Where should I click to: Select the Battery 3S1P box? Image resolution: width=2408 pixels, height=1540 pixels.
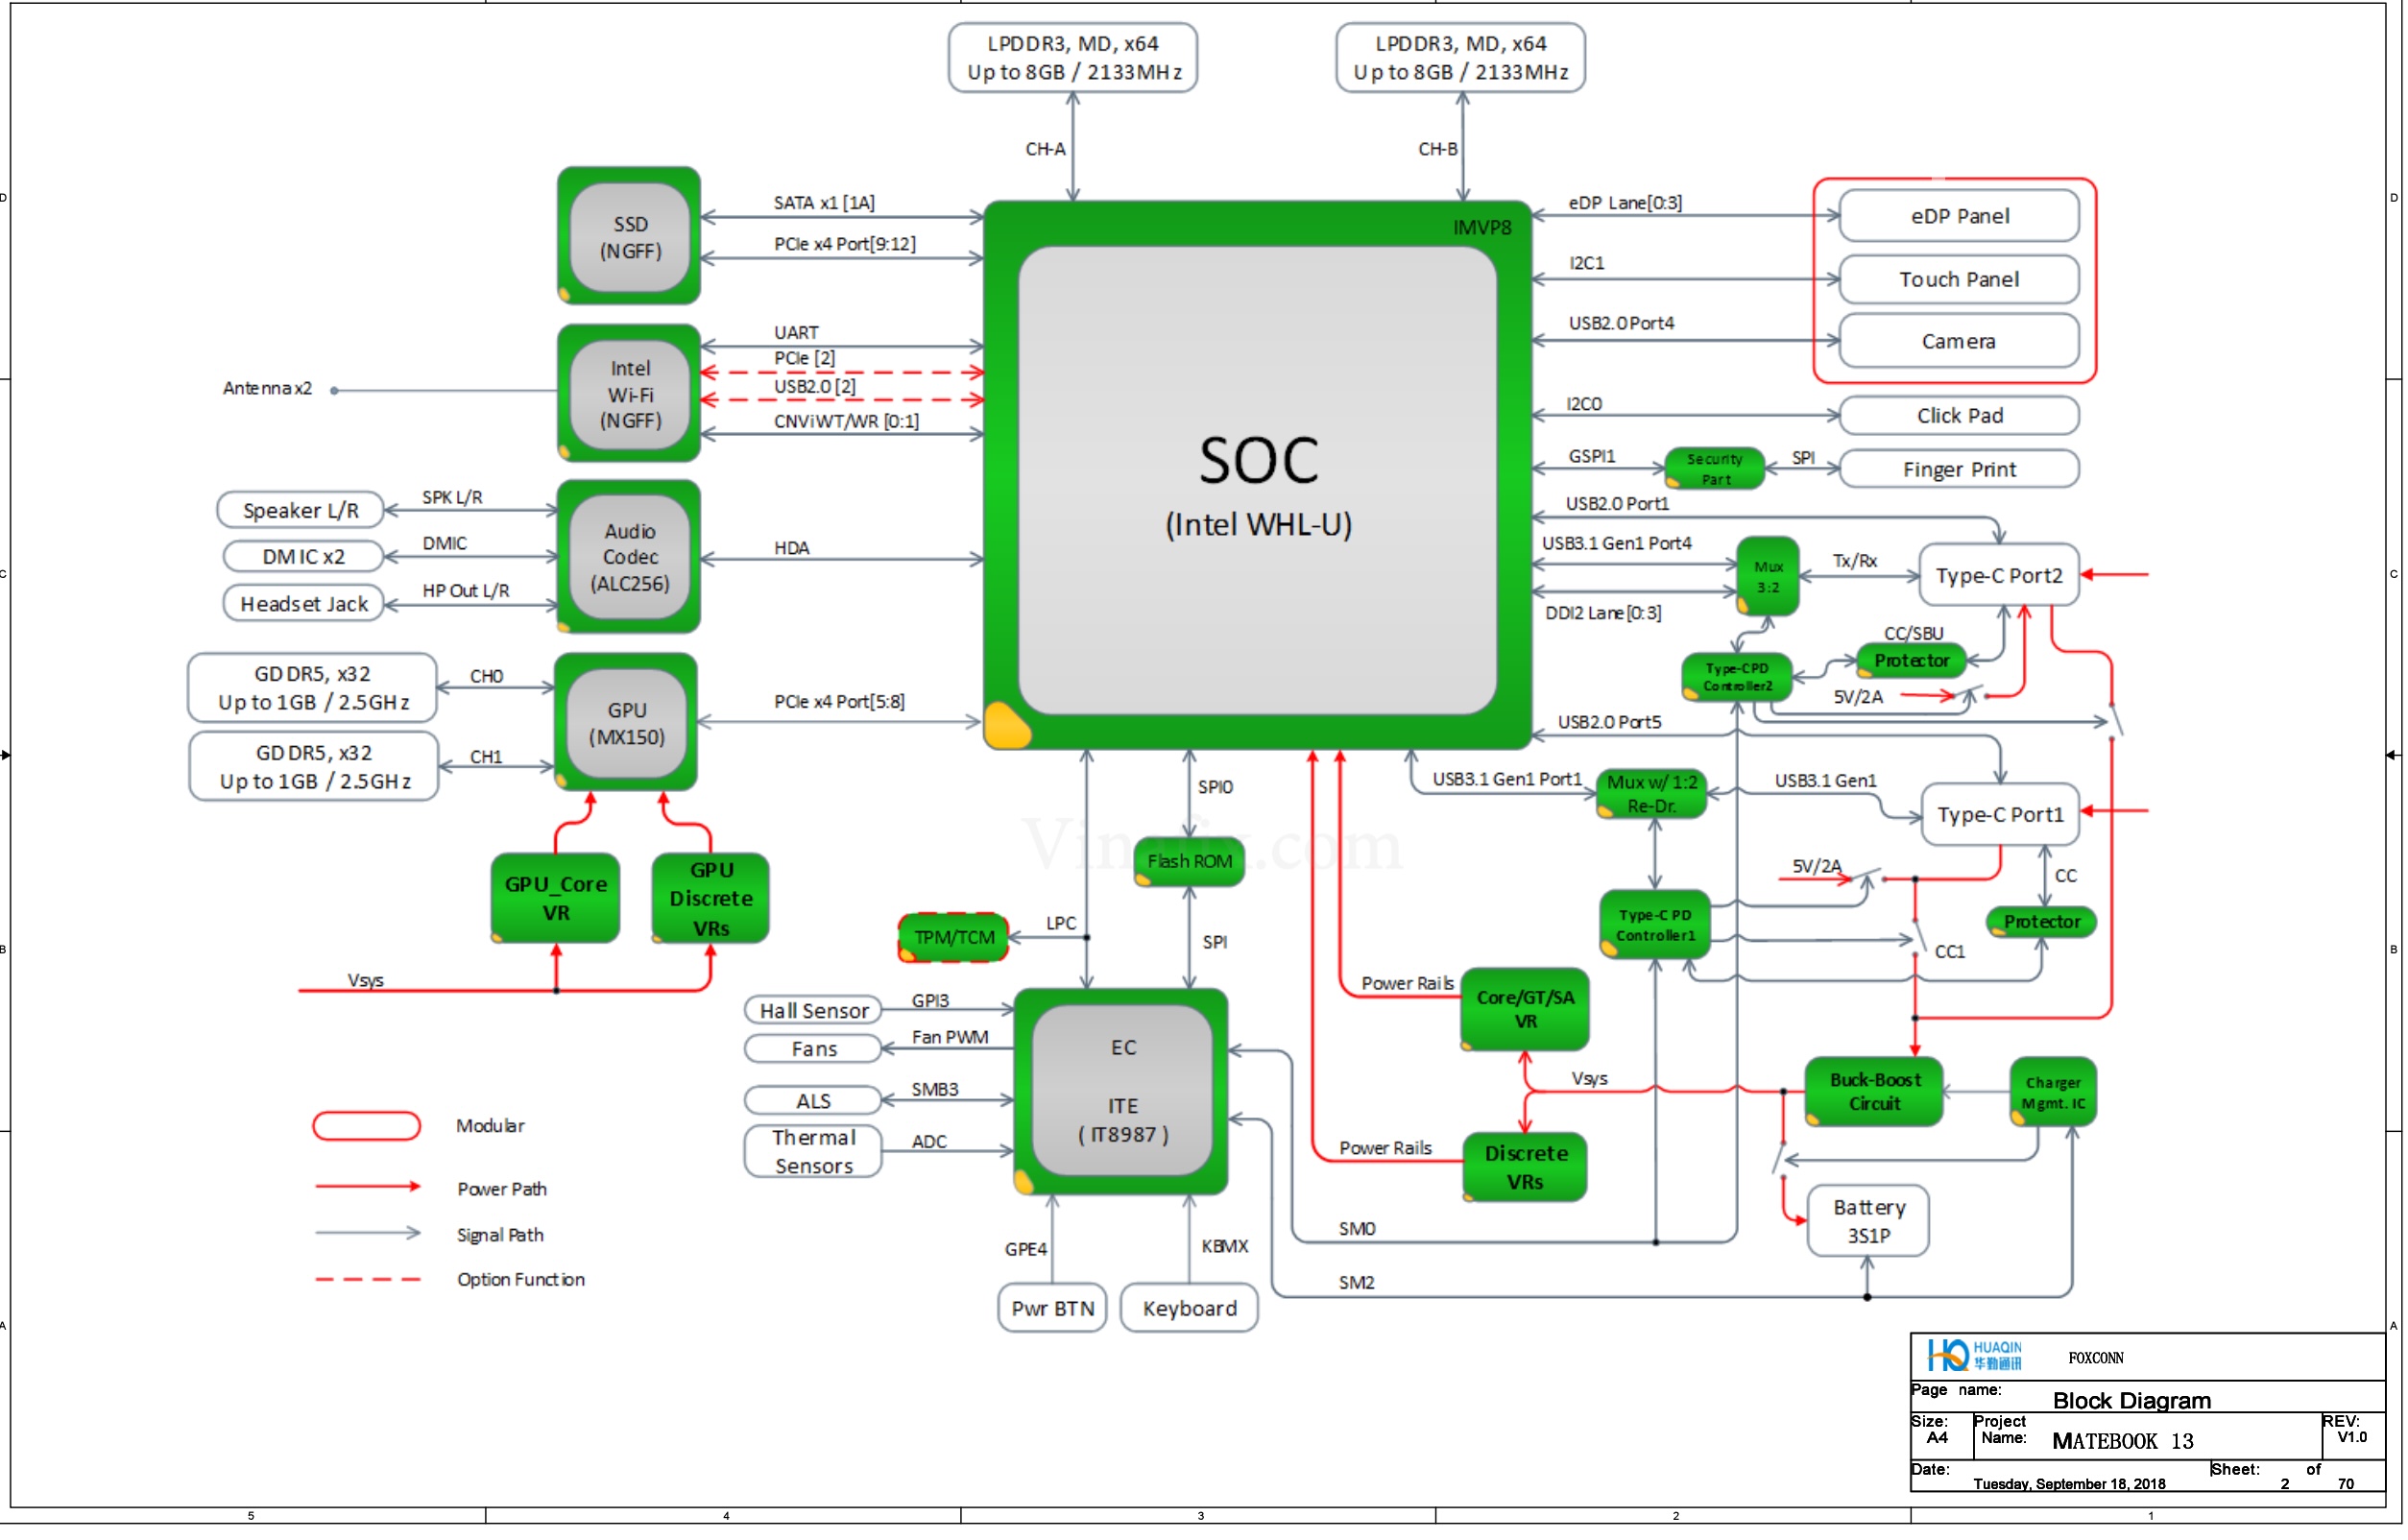pyautogui.click(x=1868, y=1221)
